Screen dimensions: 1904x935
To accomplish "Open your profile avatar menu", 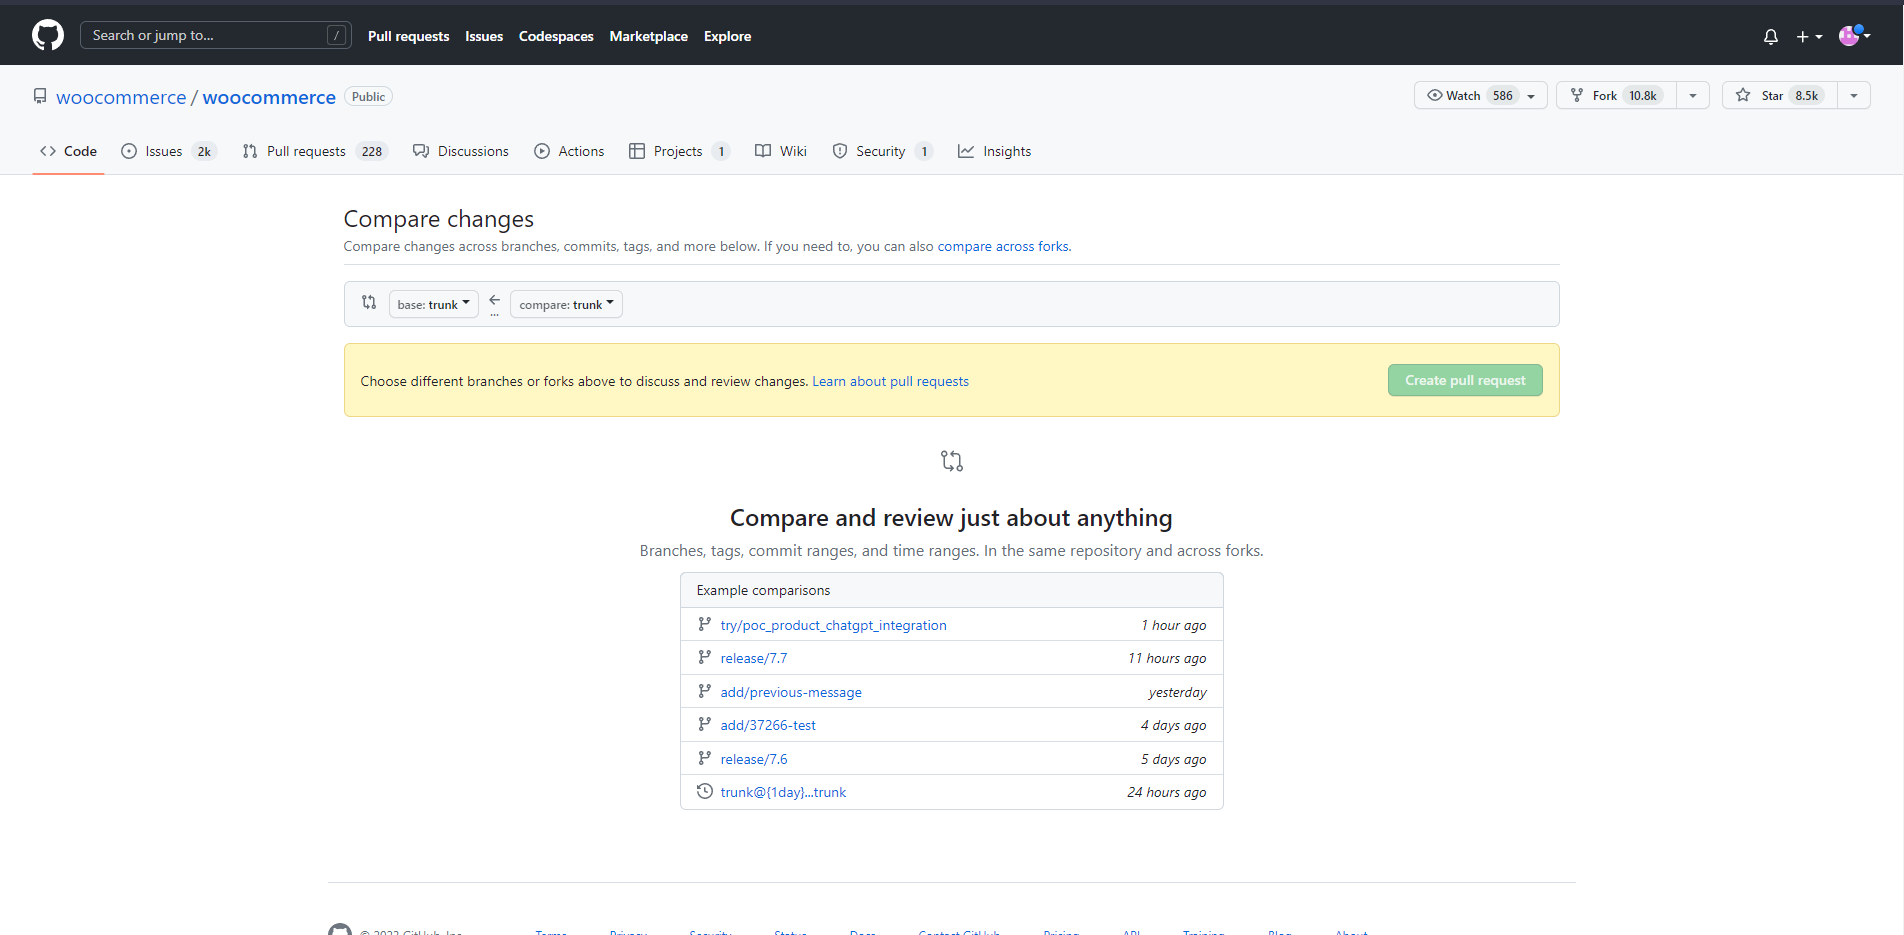I will click(x=1852, y=36).
